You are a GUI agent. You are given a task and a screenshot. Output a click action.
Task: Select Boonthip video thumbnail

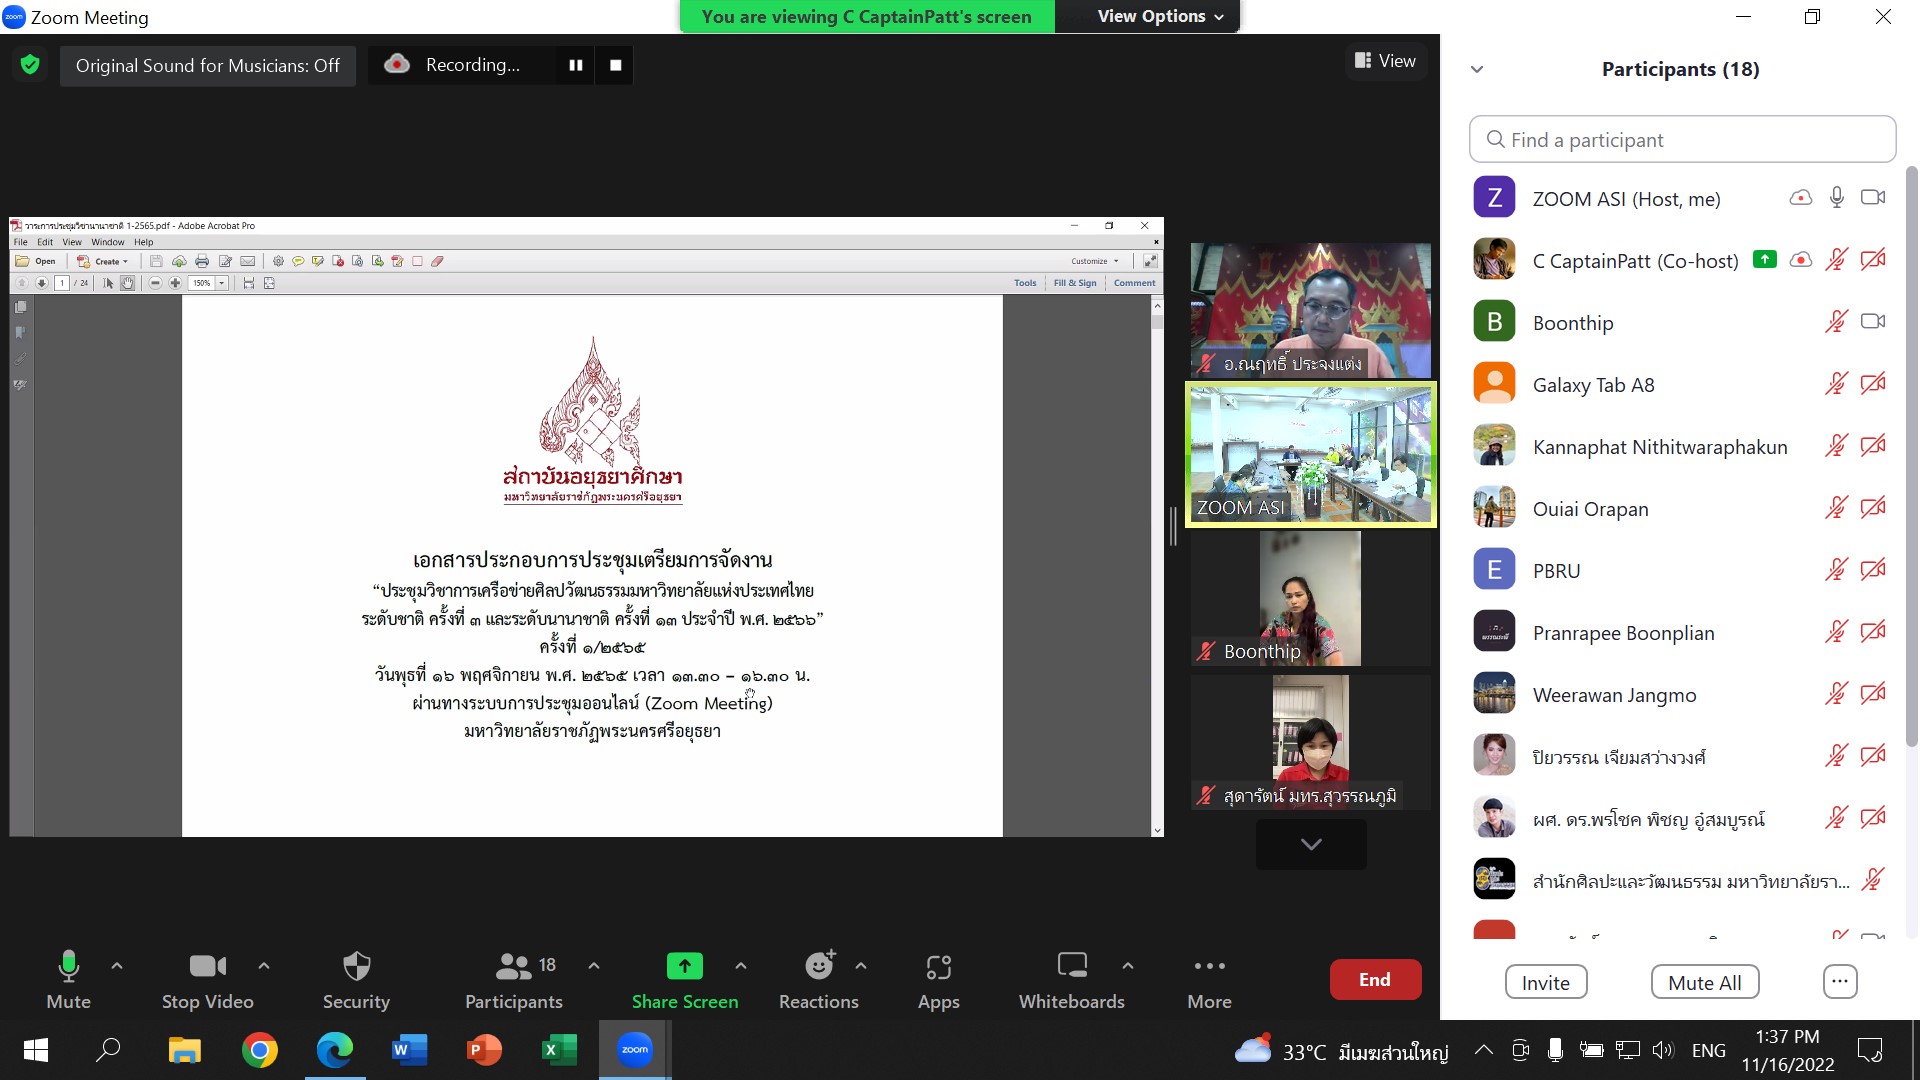coord(1311,598)
